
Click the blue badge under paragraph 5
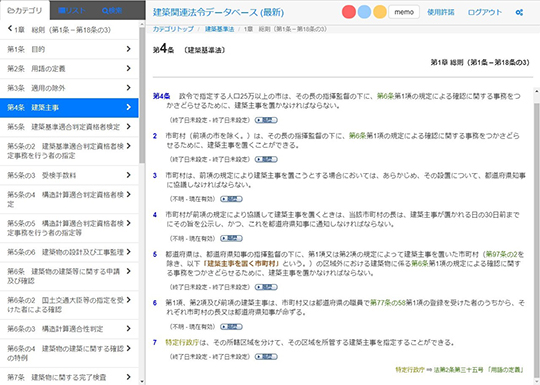[266, 287]
